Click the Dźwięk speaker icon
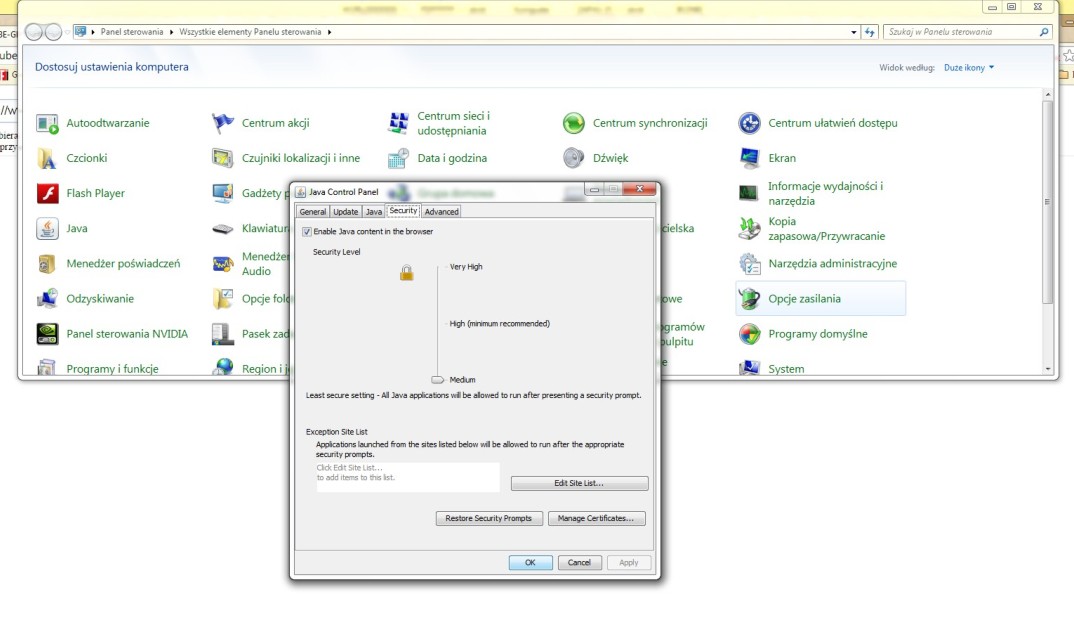The image size is (1074, 618). coord(573,158)
